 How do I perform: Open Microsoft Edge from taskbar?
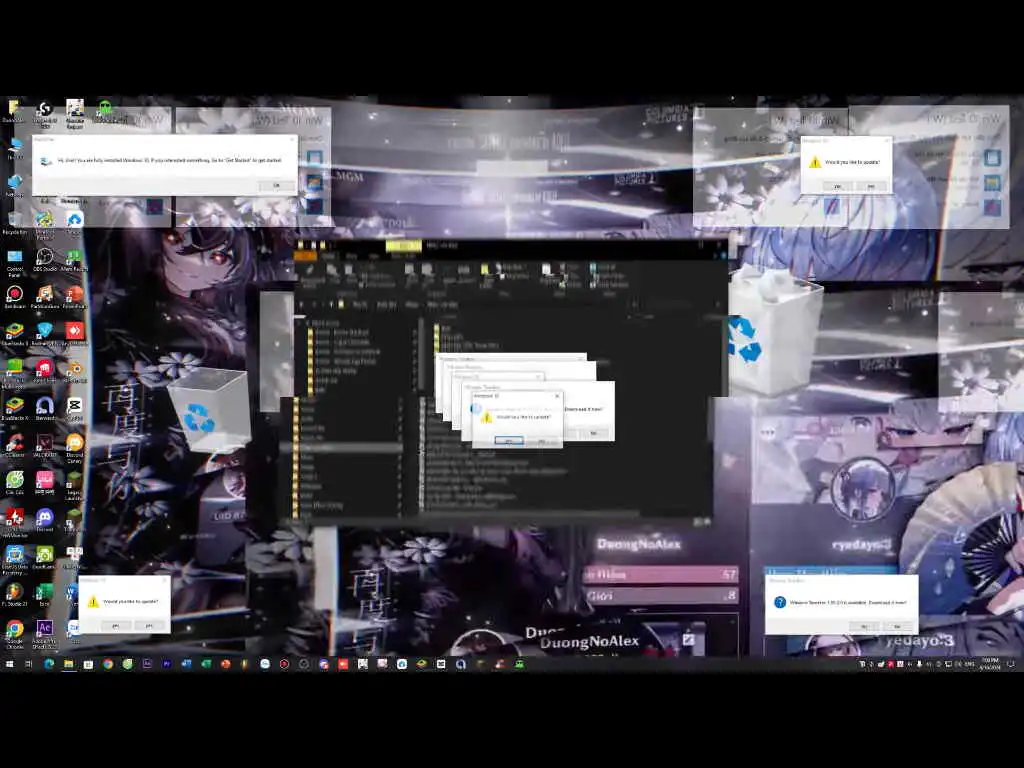(x=49, y=664)
